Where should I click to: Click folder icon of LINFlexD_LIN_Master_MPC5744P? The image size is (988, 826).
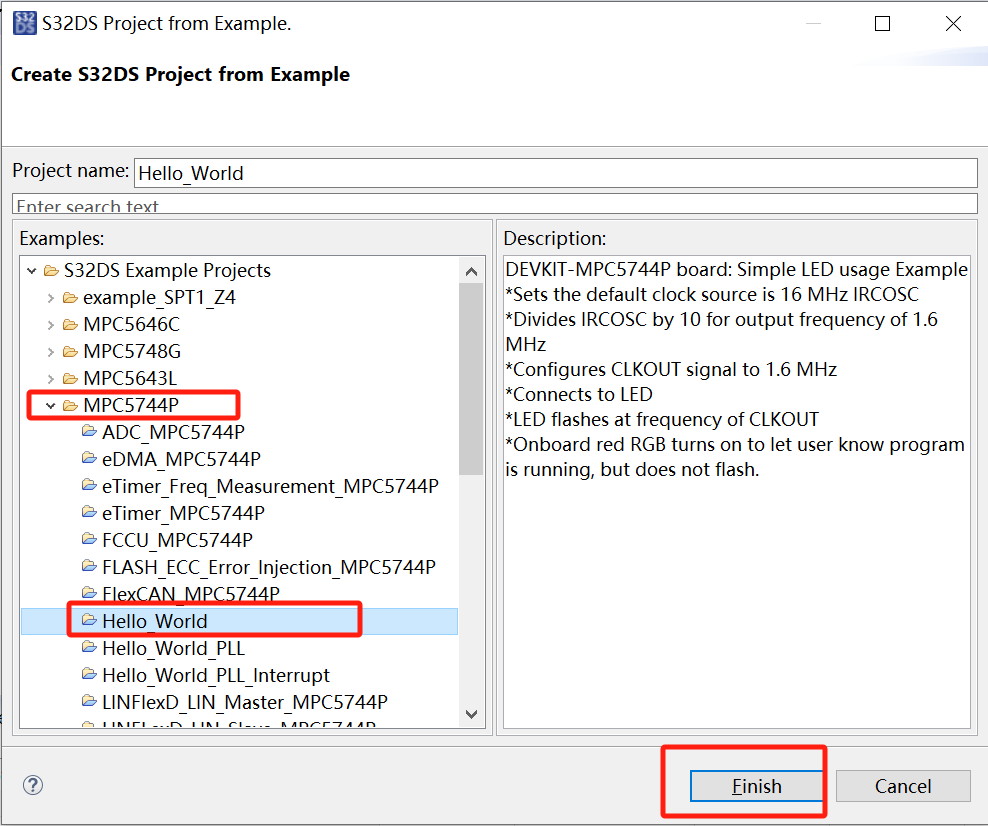[x=89, y=701]
